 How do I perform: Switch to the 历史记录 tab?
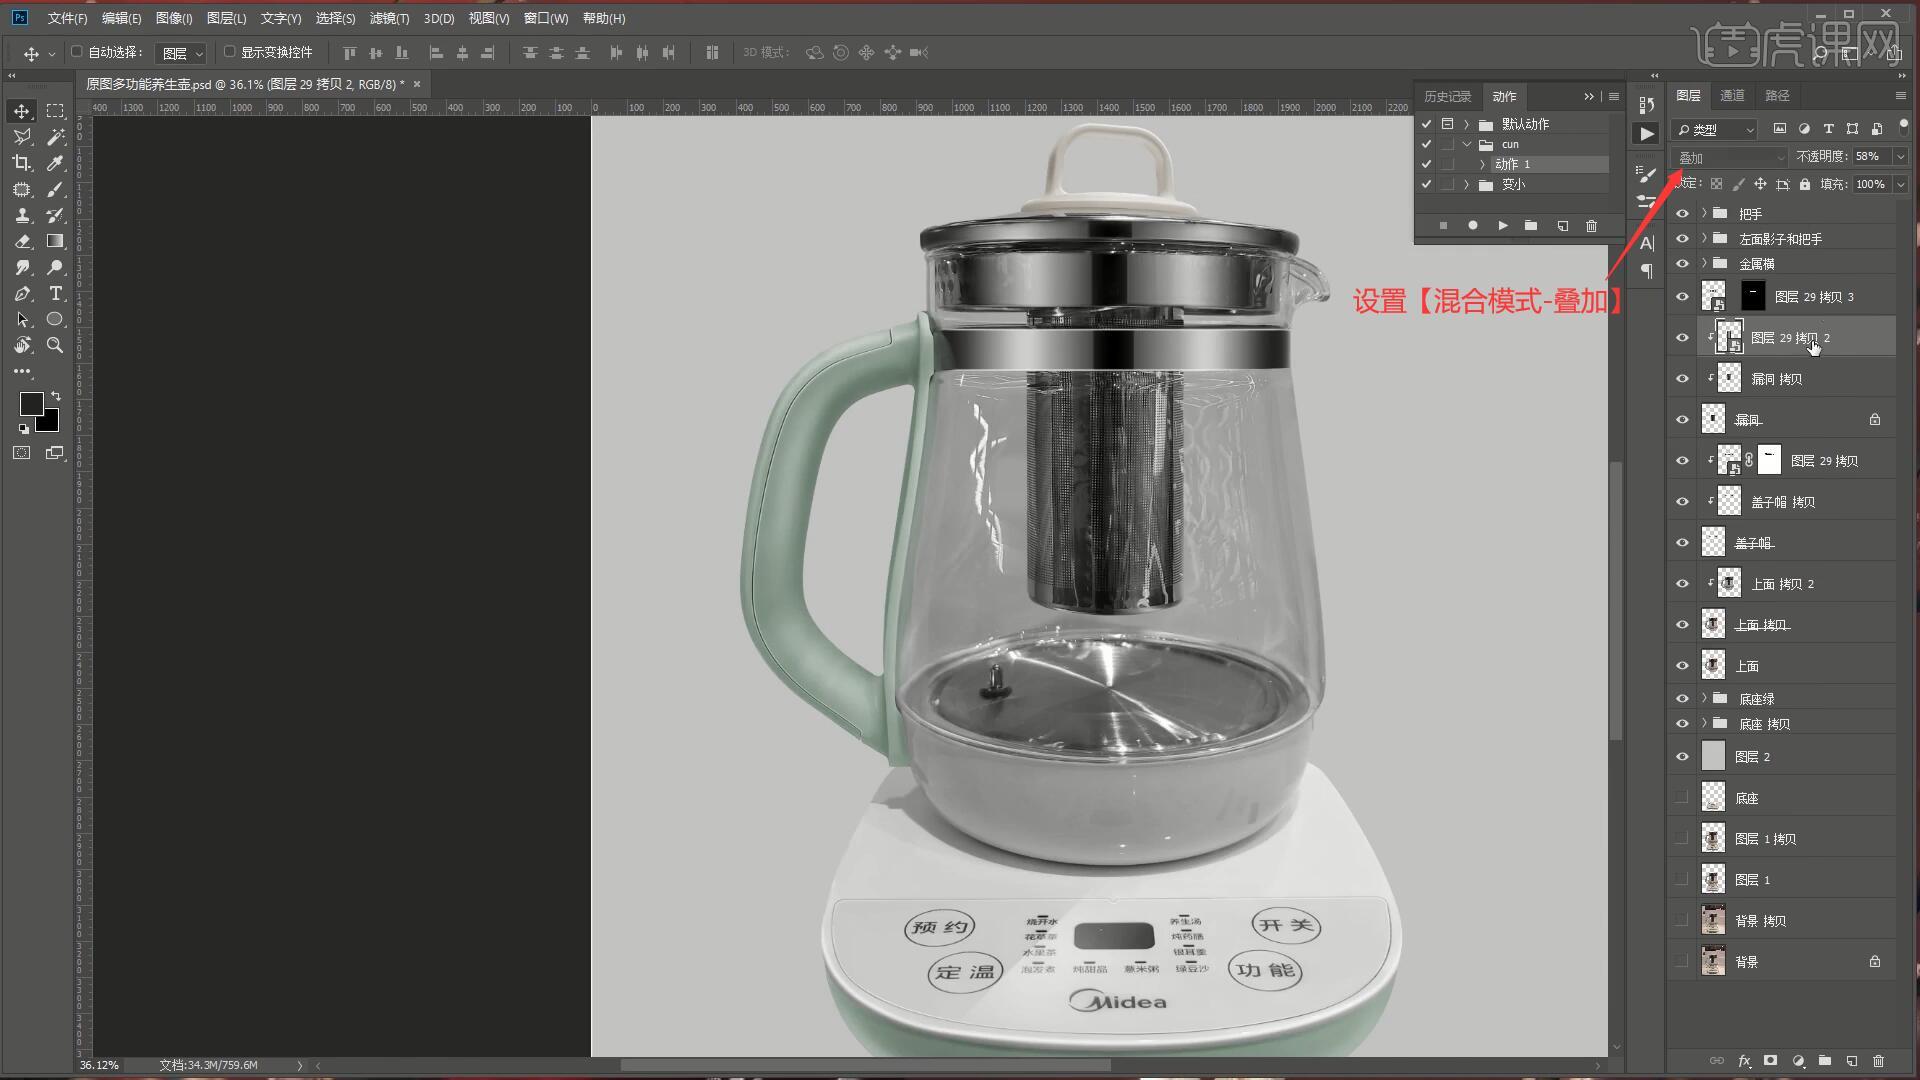(1447, 97)
